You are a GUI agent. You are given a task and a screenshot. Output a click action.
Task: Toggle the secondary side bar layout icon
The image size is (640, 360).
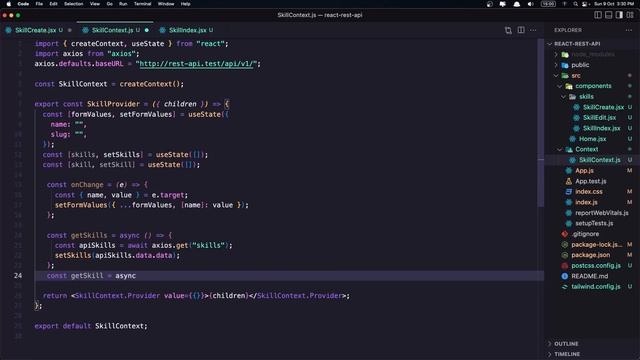click(x=619, y=15)
